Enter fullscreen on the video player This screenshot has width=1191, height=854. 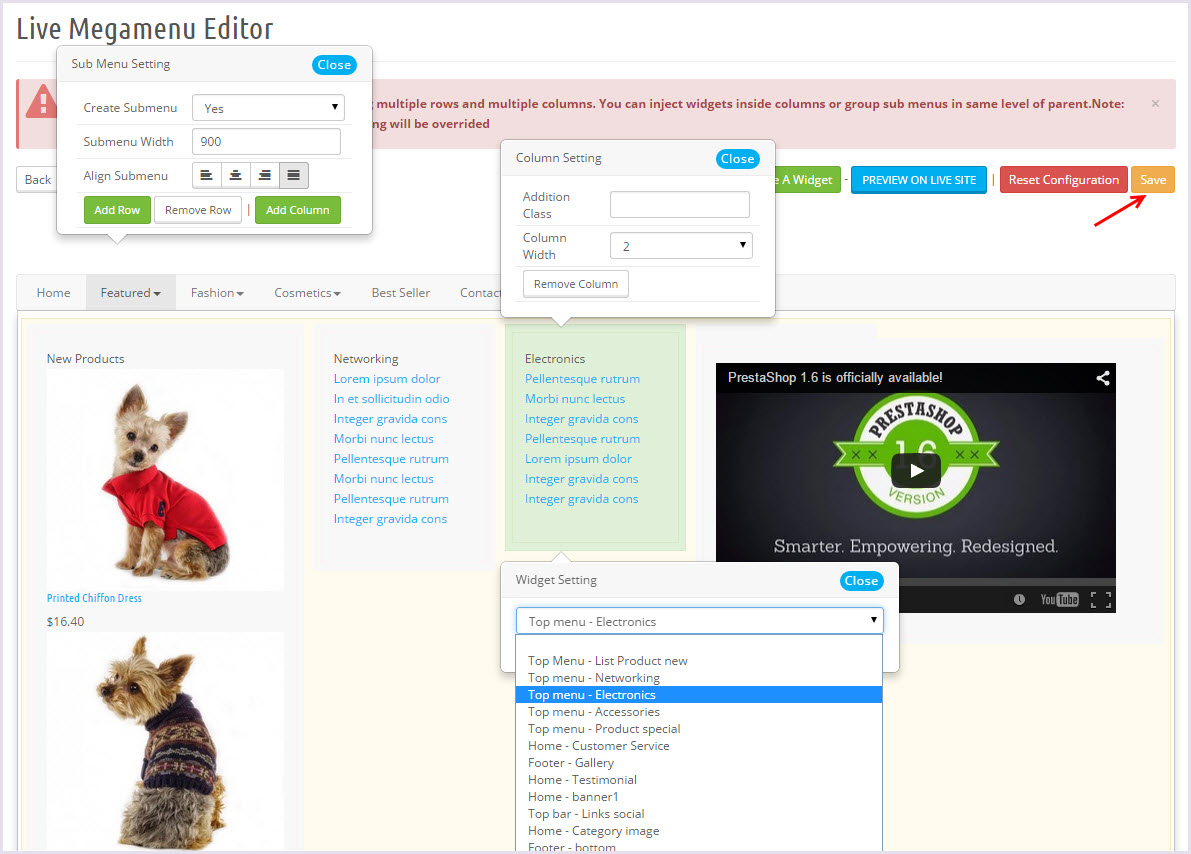click(x=1100, y=599)
